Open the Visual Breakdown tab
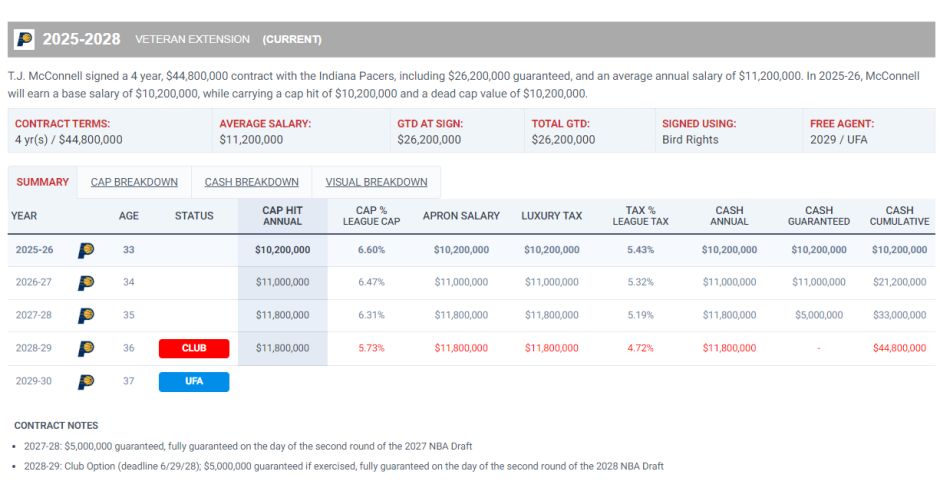This screenshot has height=491, width=940. pos(376,182)
